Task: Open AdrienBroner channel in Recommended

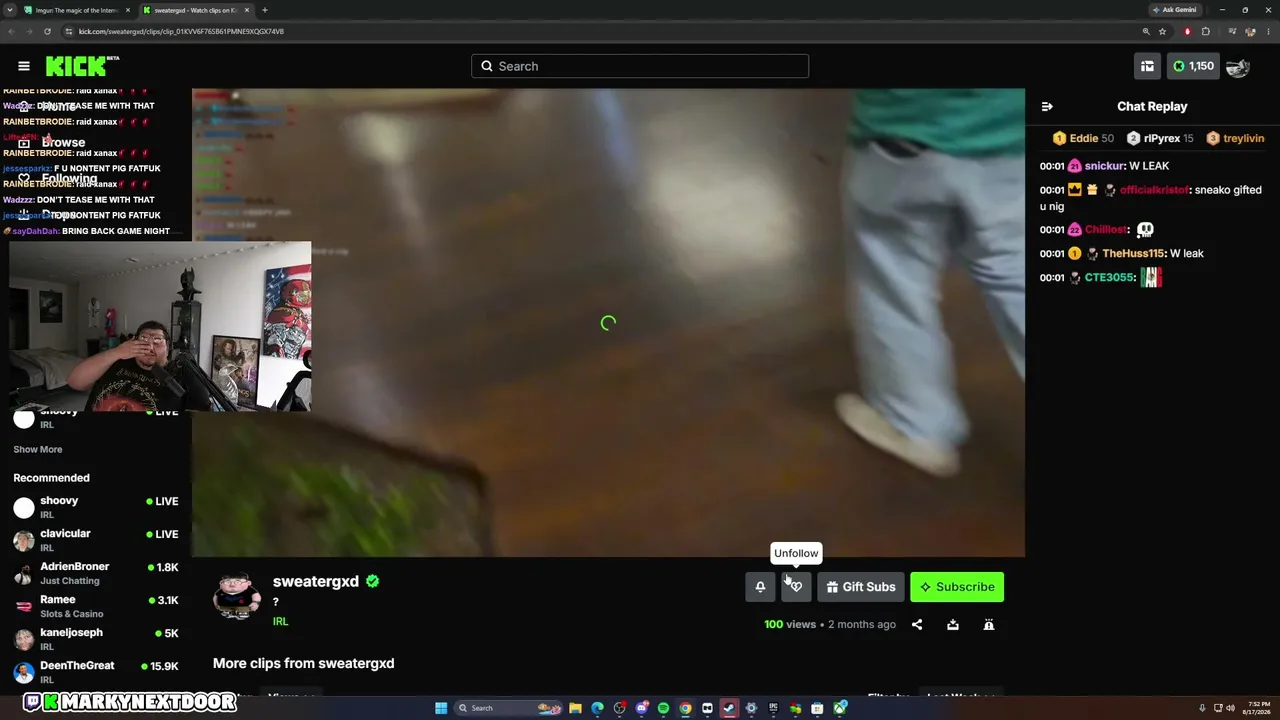Action: [96, 573]
